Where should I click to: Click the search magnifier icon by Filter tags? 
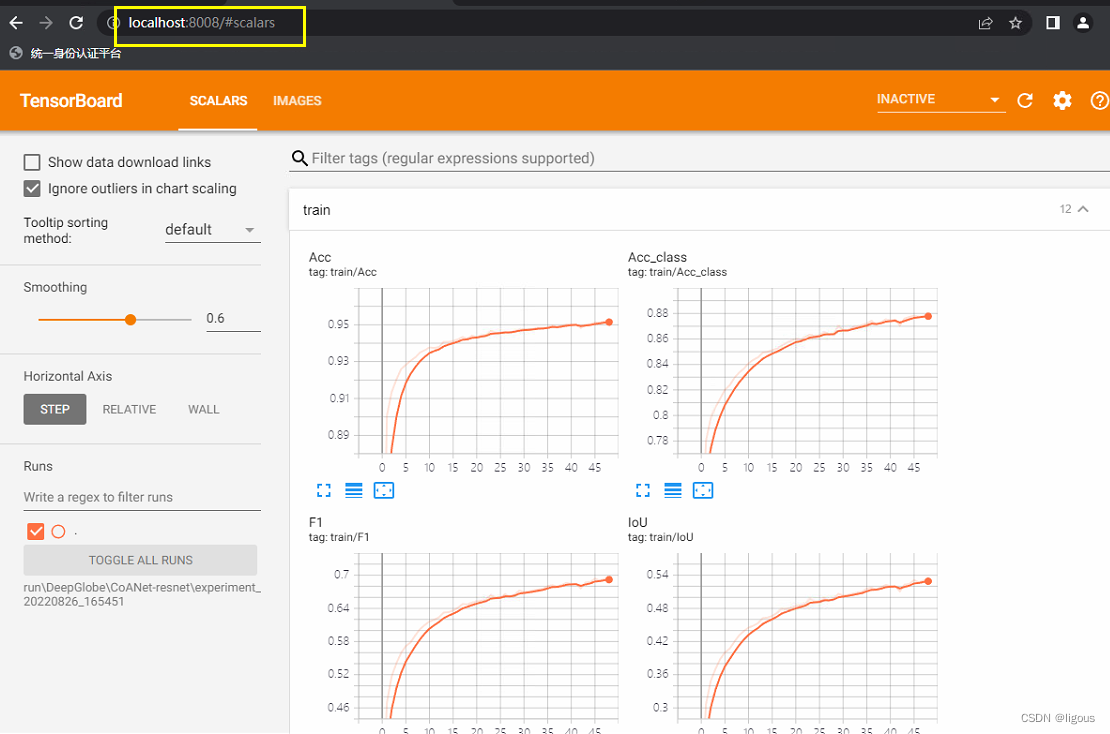point(299,158)
